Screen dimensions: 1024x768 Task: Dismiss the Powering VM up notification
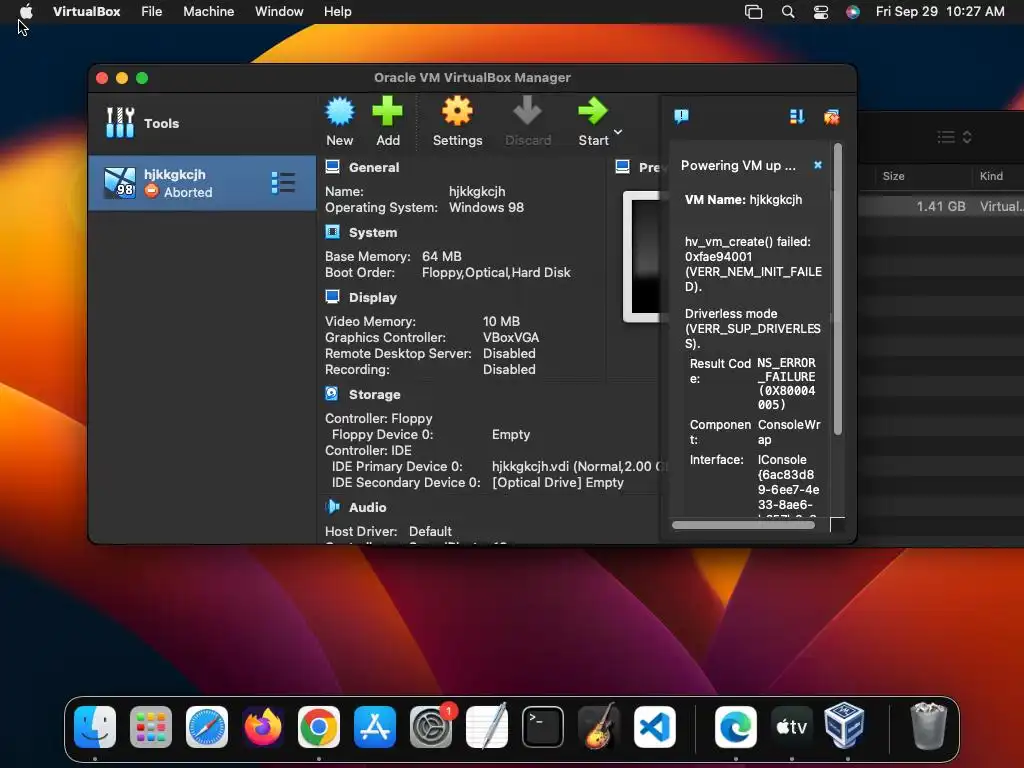coord(818,165)
